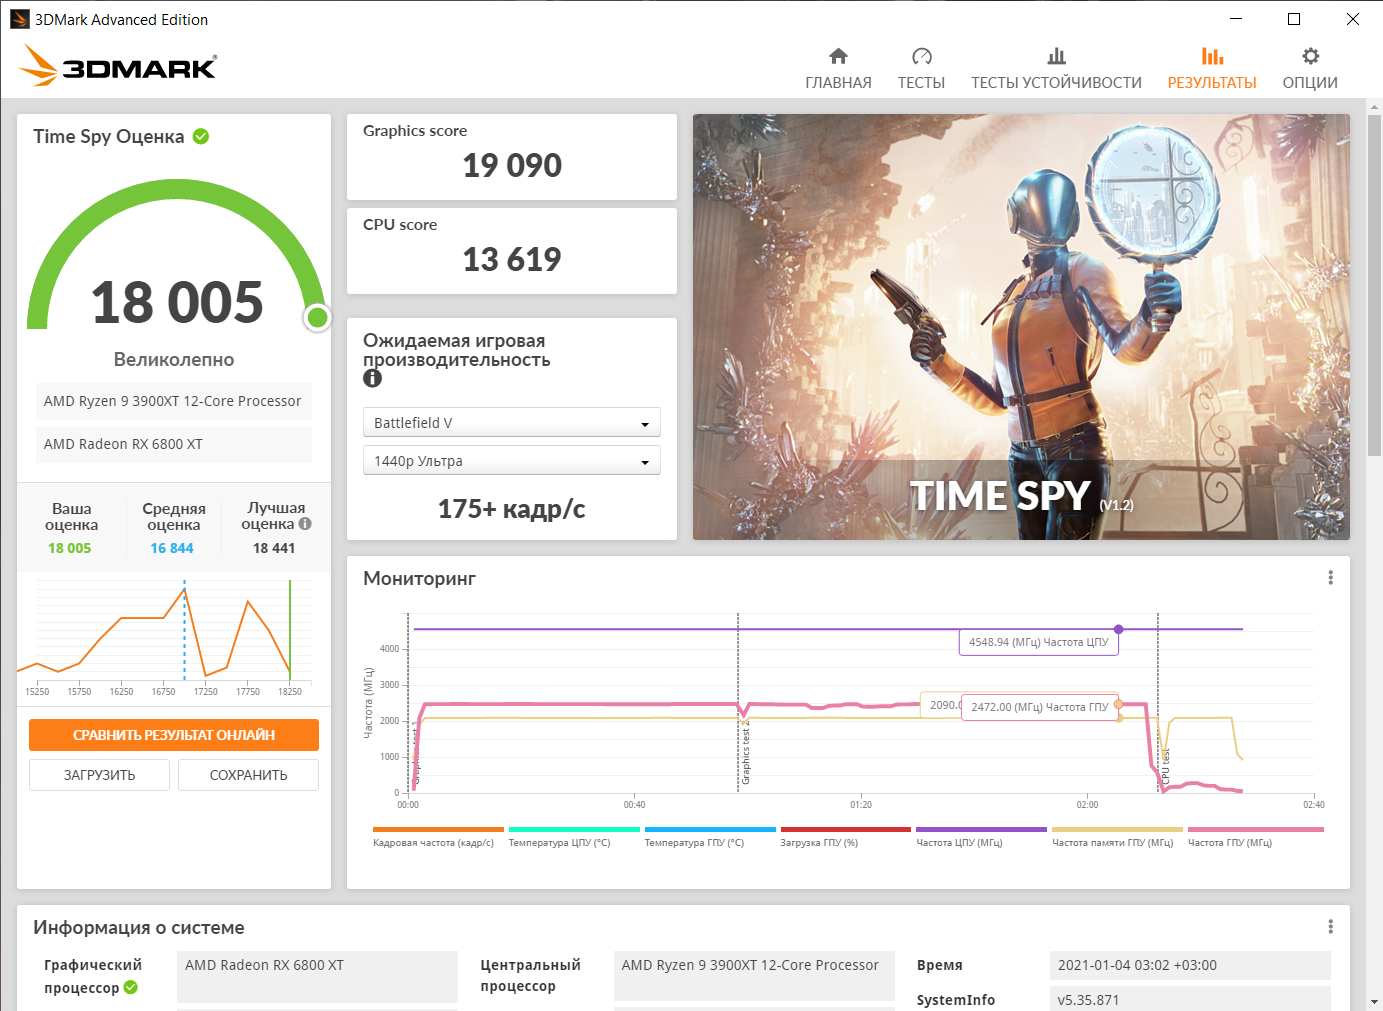Viewport: 1383px width, 1011px height.
Task: Click the CPU score value 13 619
Action: pyautogui.click(x=512, y=259)
